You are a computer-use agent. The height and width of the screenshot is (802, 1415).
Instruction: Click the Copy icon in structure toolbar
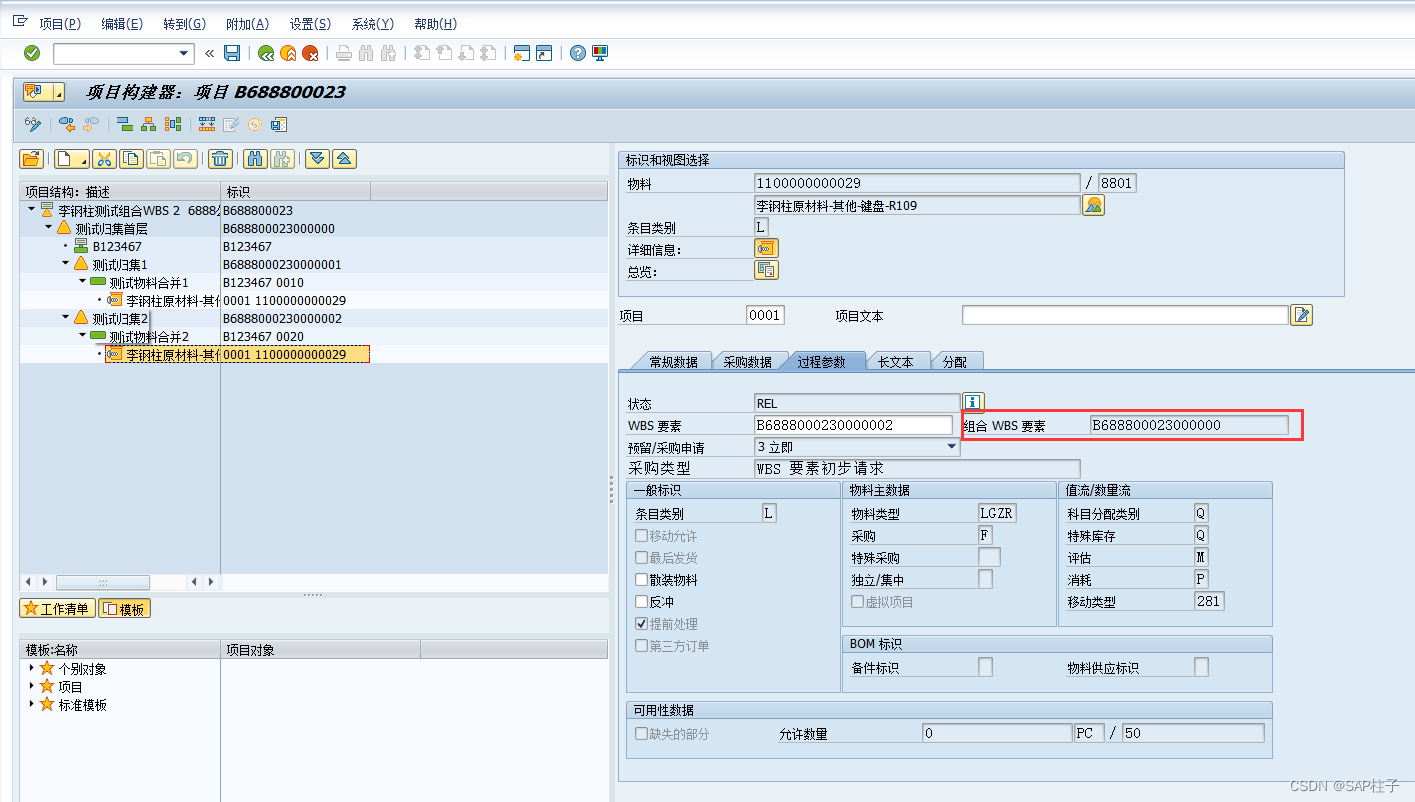click(x=131, y=158)
